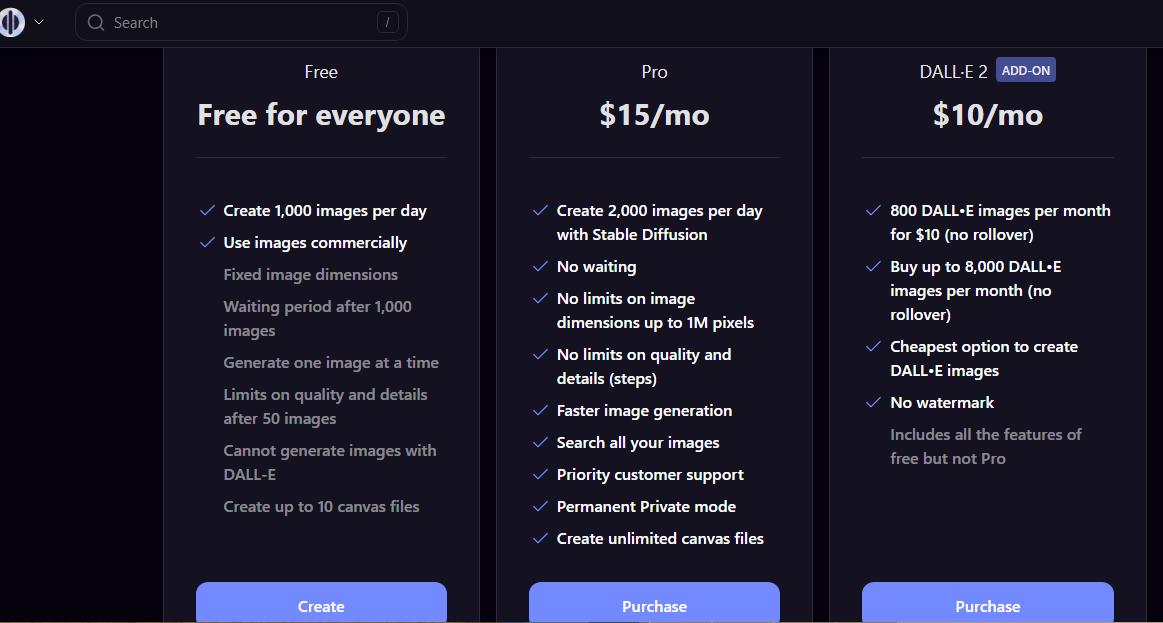Image resolution: width=1163 pixels, height=623 pixels.
Task: Click the slash shortcut badge in search
Action: pos(388,22)
